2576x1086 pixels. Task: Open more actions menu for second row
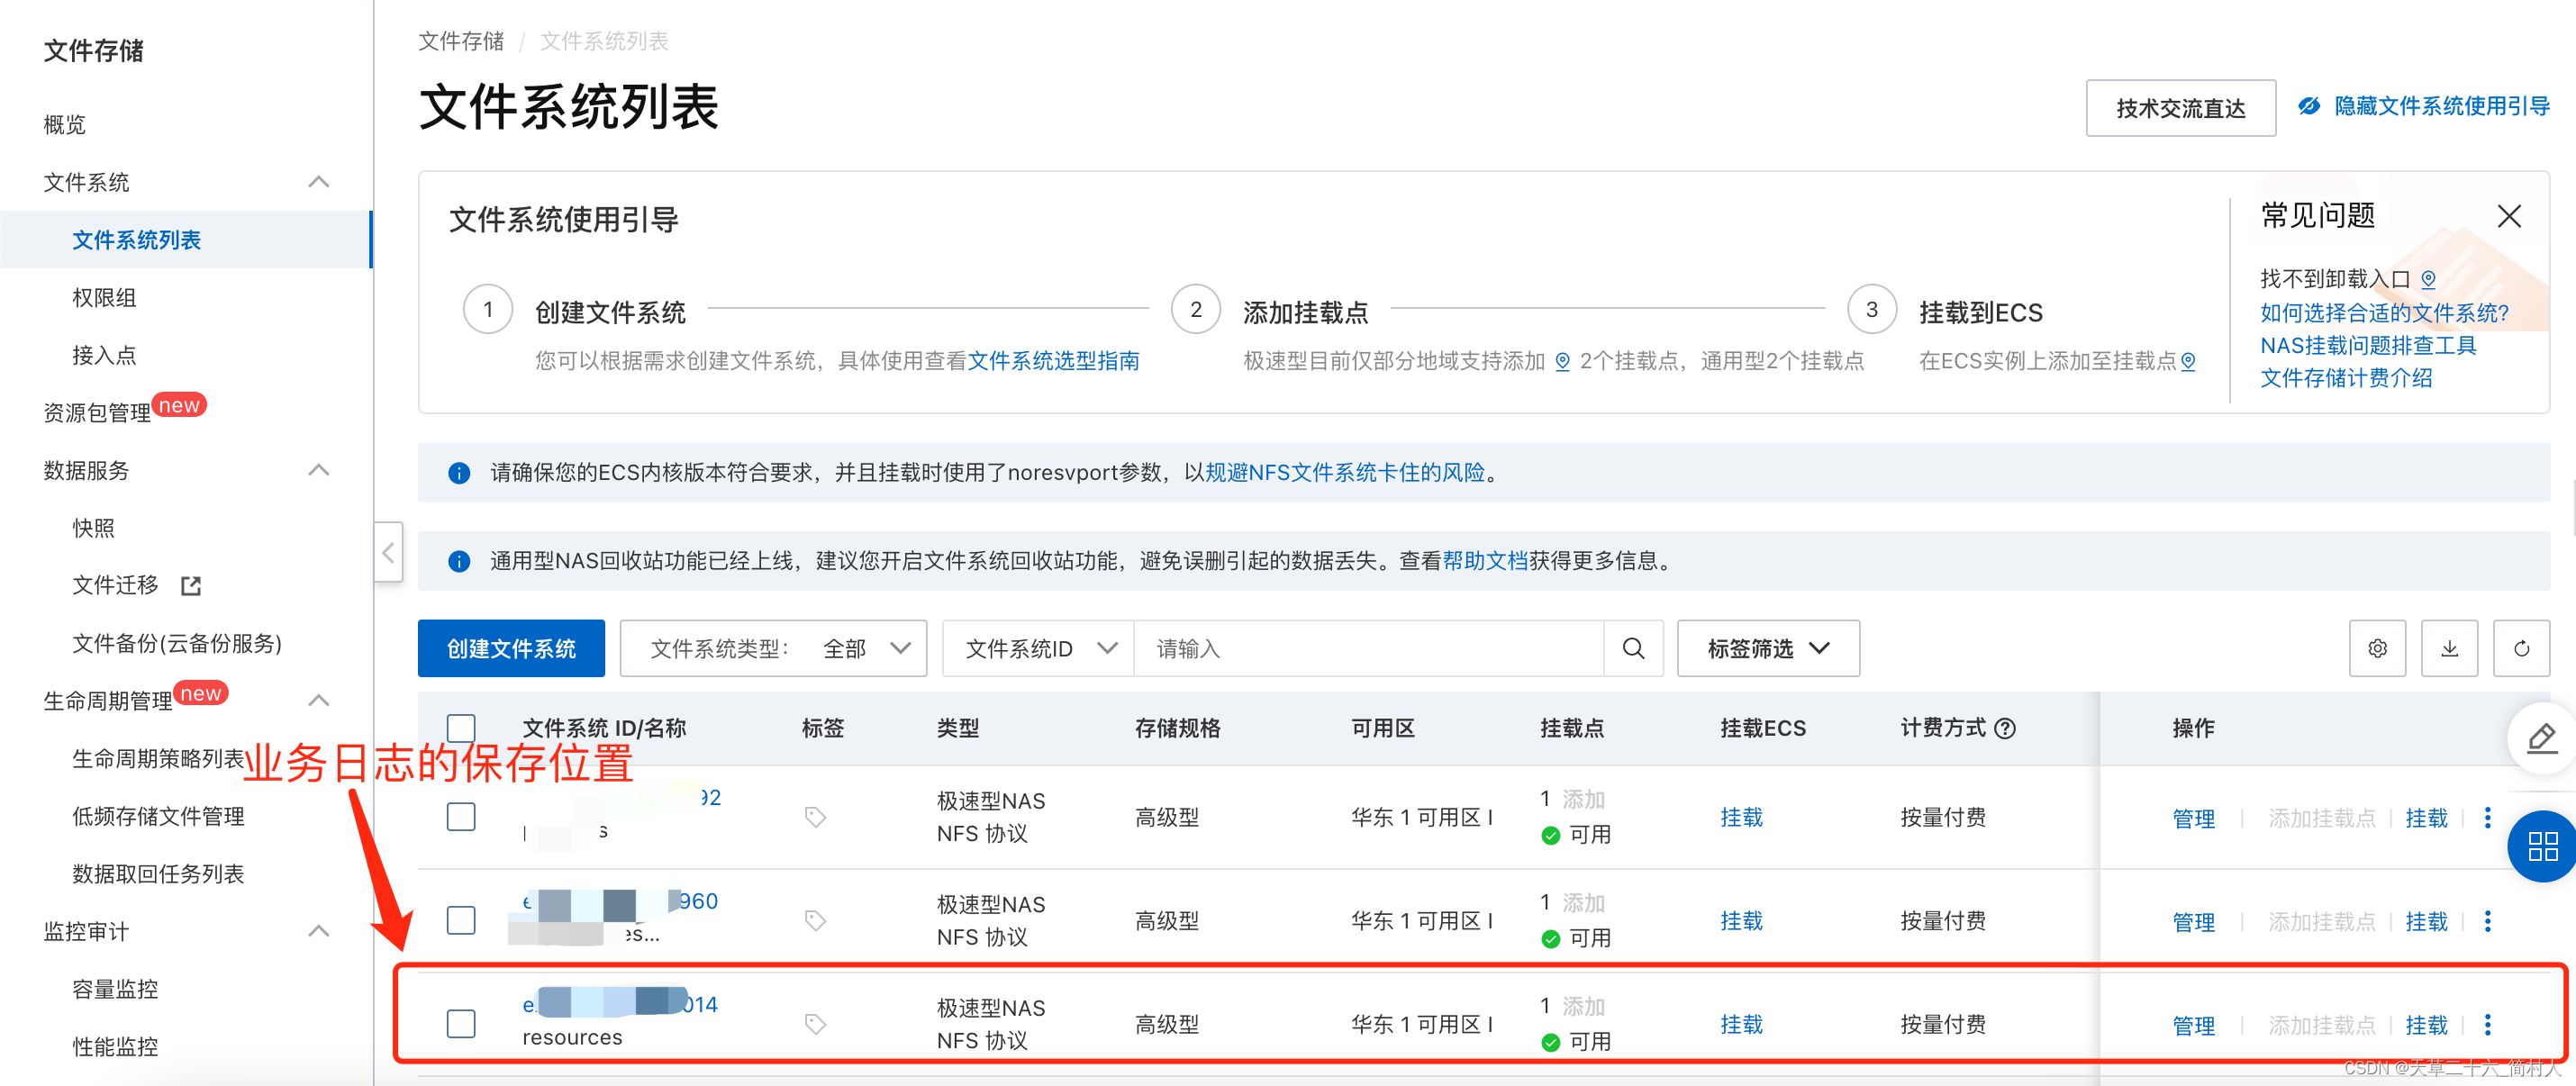(x=2488, y=920)
